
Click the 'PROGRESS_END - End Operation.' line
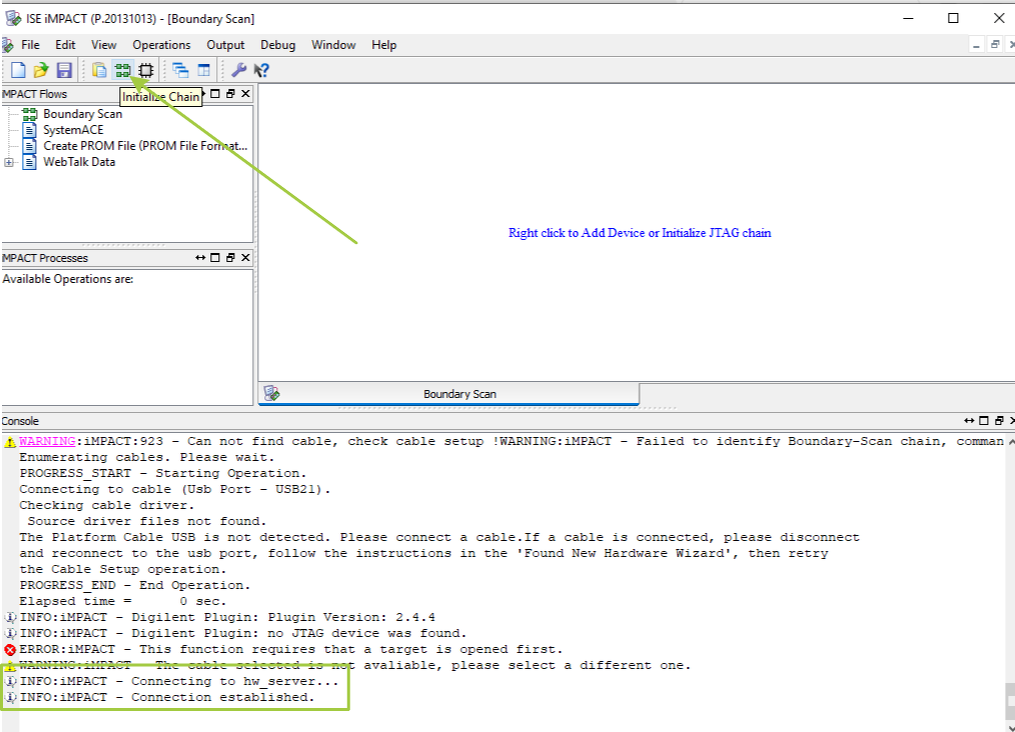coord(135,585)
